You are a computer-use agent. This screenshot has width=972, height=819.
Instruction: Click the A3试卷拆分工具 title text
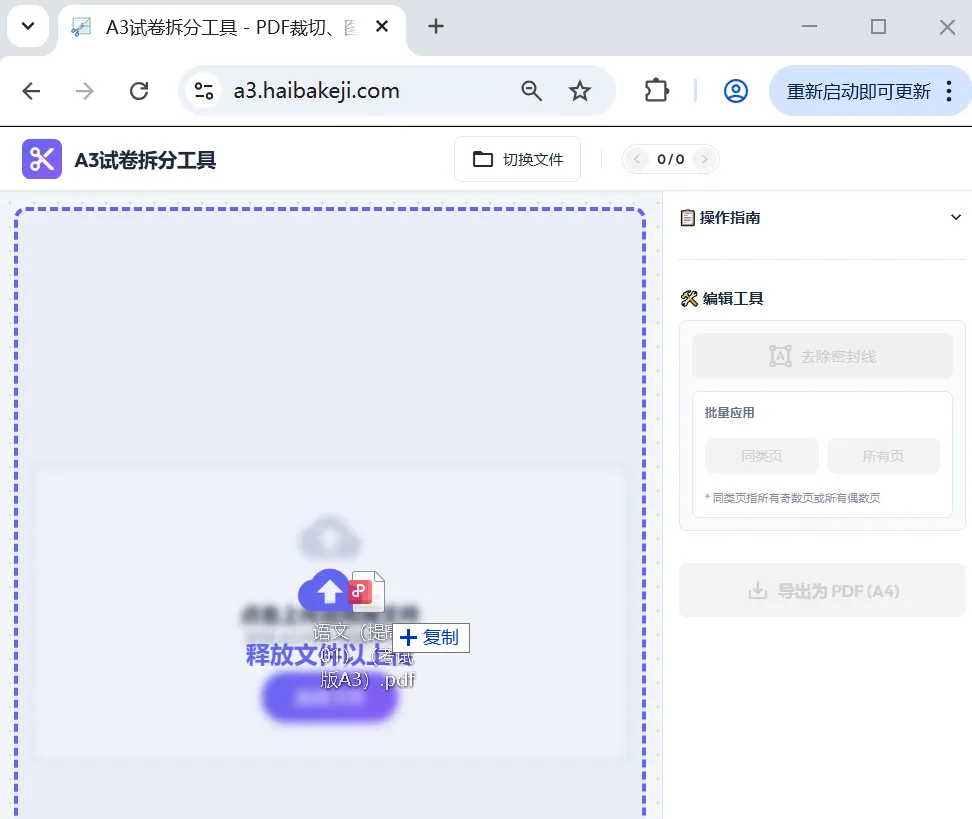point(145,160)
